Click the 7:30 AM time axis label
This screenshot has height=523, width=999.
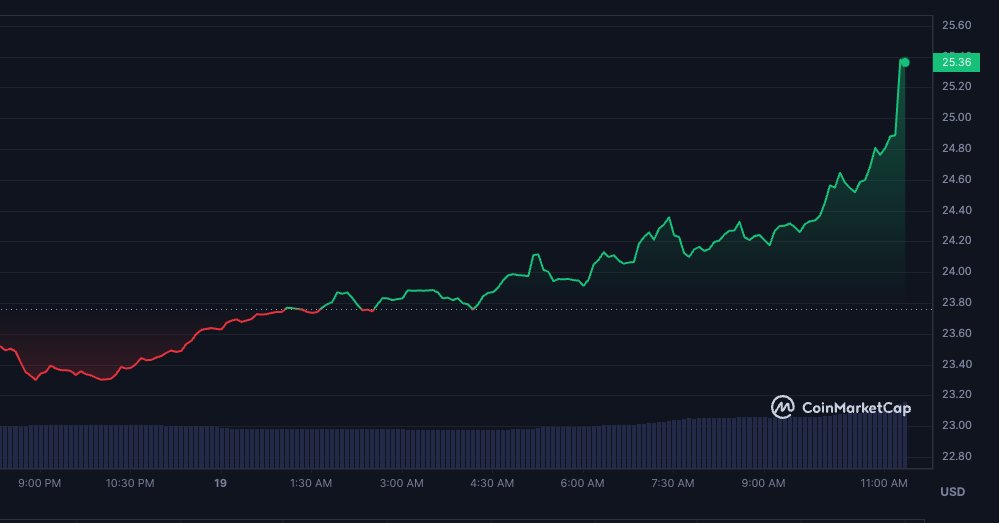673,484
